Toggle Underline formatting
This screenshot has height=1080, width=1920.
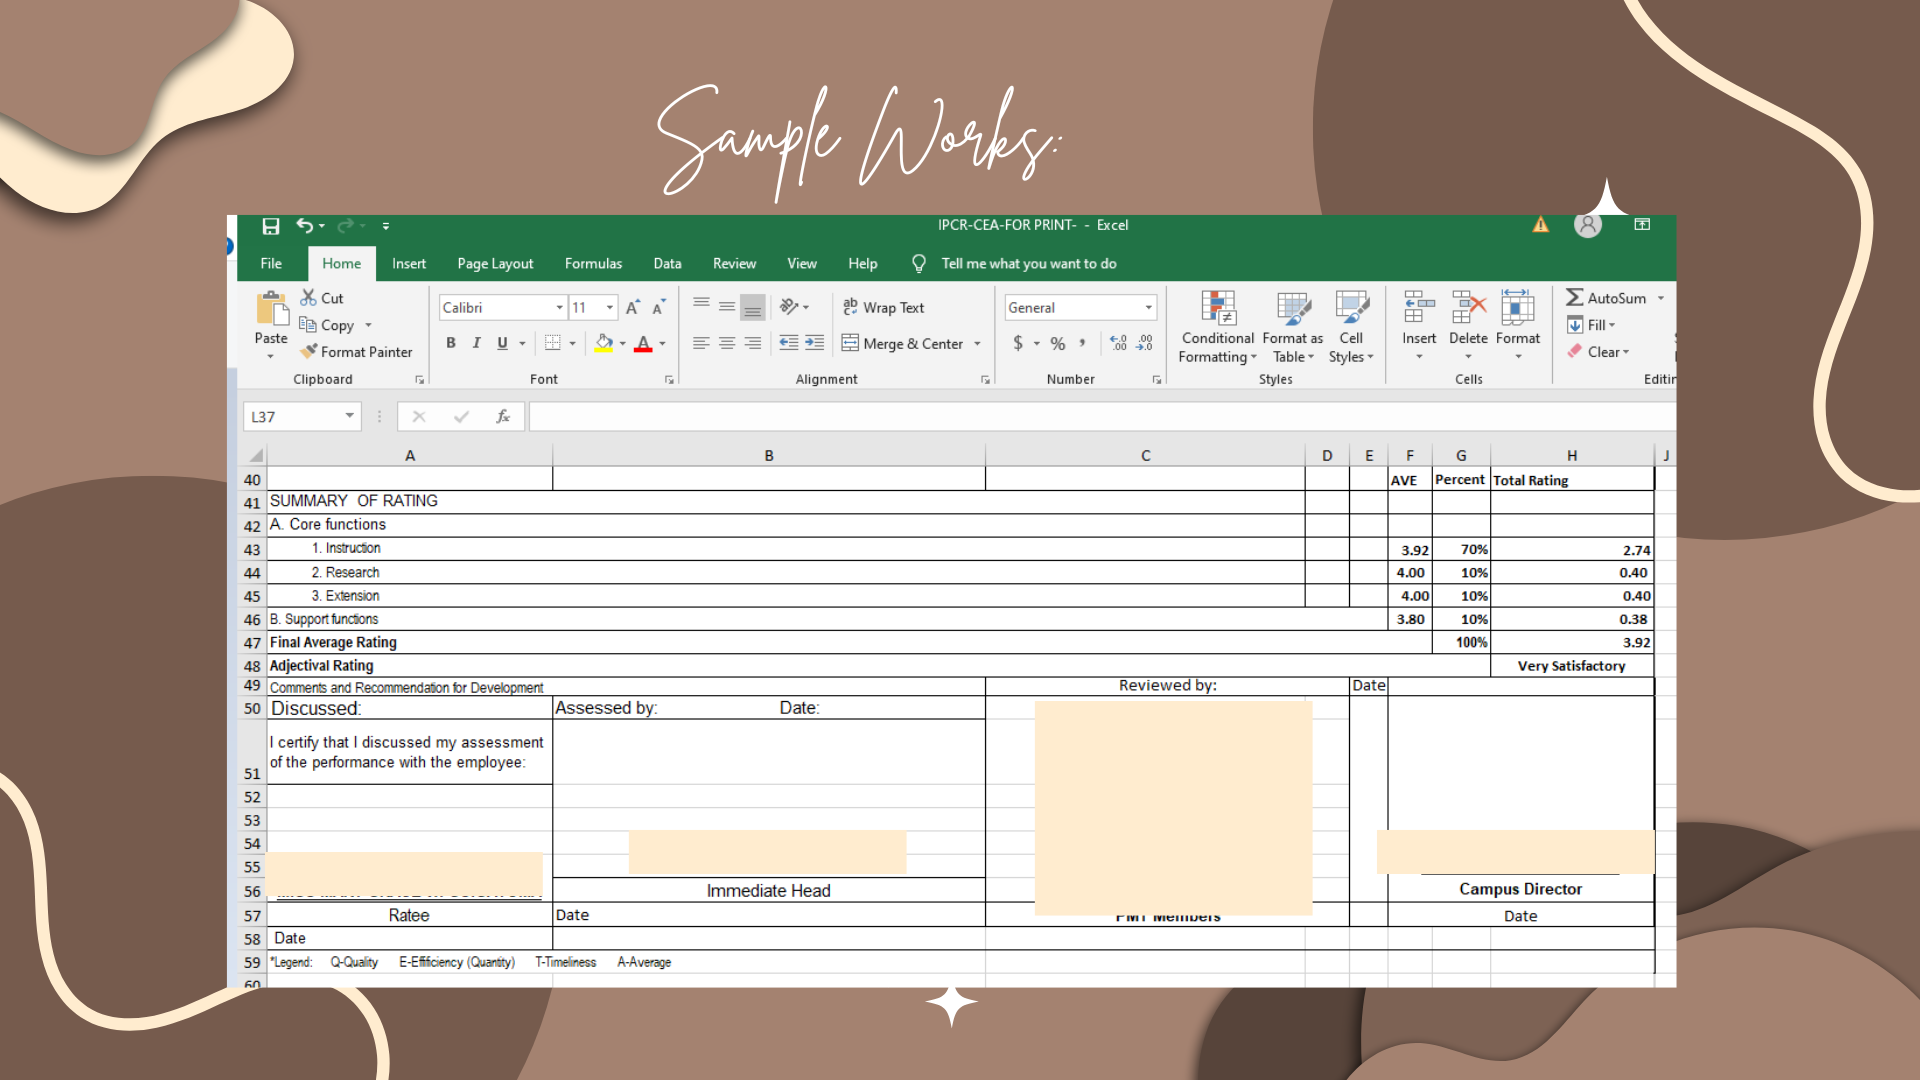pos(502,343)
